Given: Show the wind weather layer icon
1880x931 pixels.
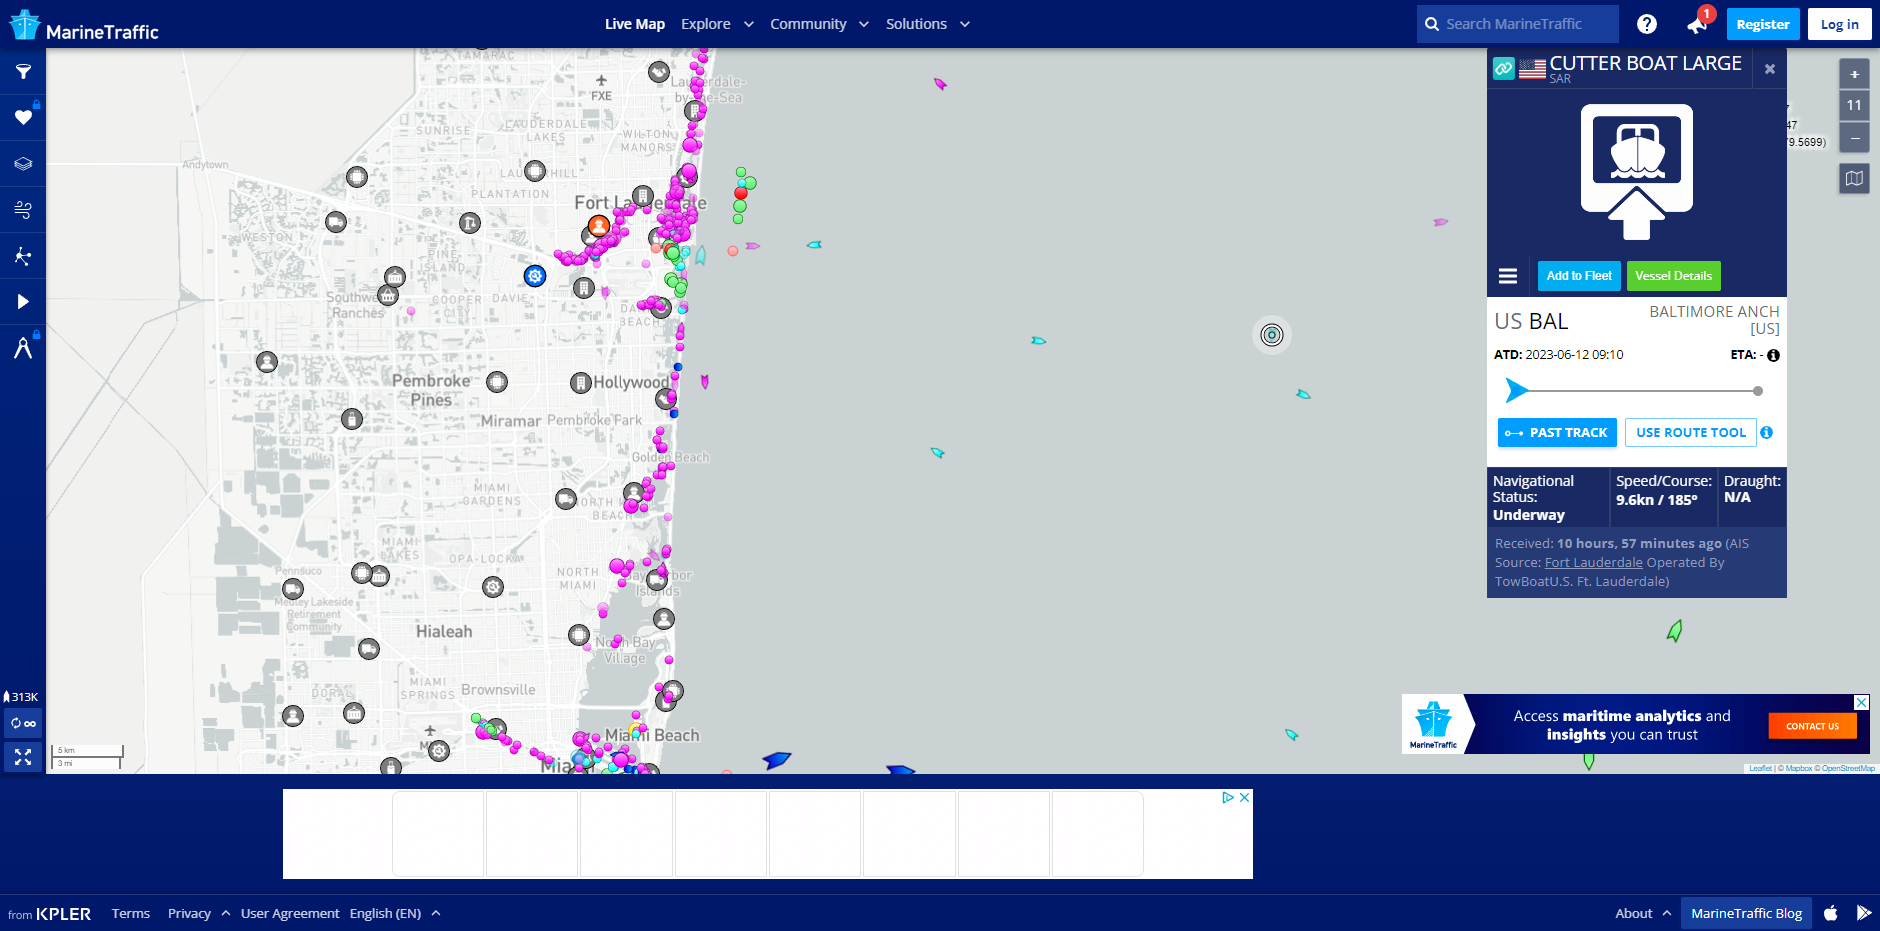Looking at the screenshot, I should pos(23,210).
